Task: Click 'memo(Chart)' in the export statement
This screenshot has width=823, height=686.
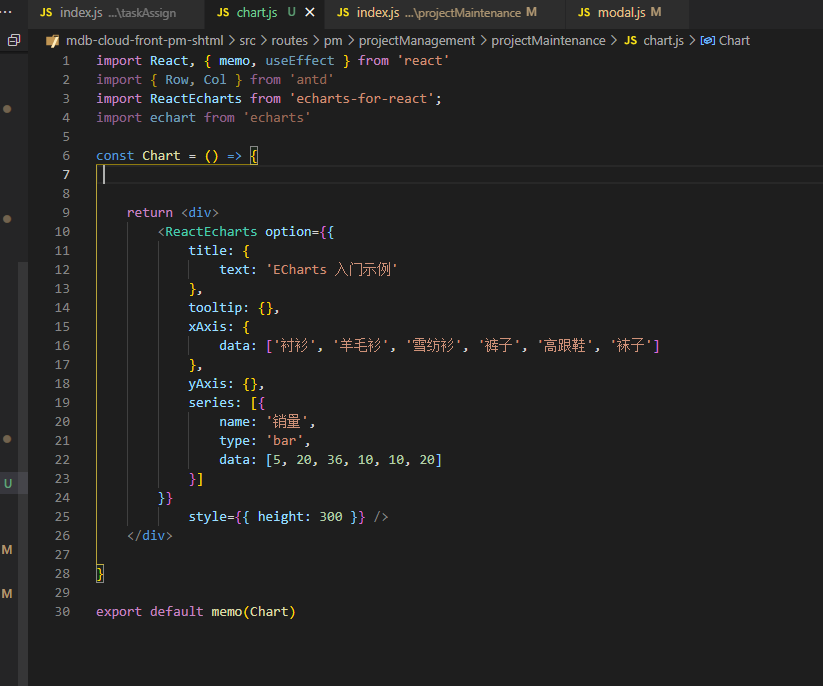Action: (x=254, y=612)
